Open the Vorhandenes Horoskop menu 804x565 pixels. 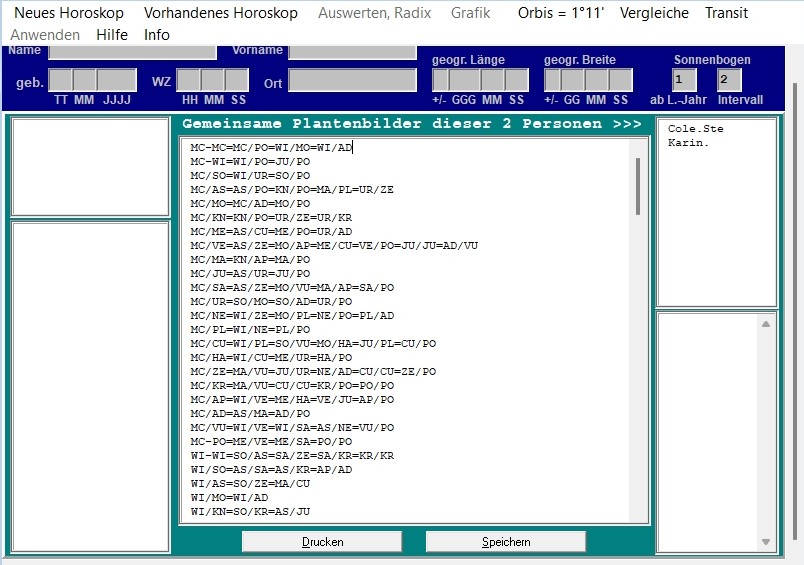point(220,13)
